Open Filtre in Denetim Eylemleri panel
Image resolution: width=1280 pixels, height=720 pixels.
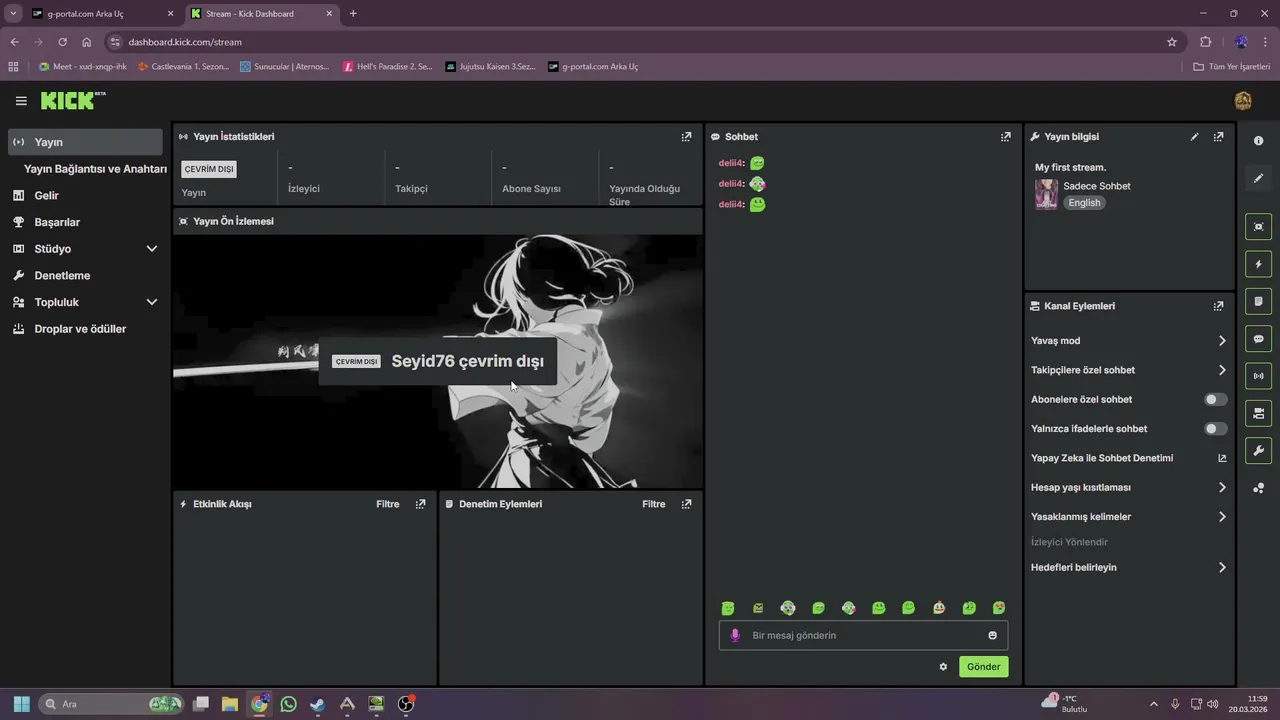tap(653, 504)
